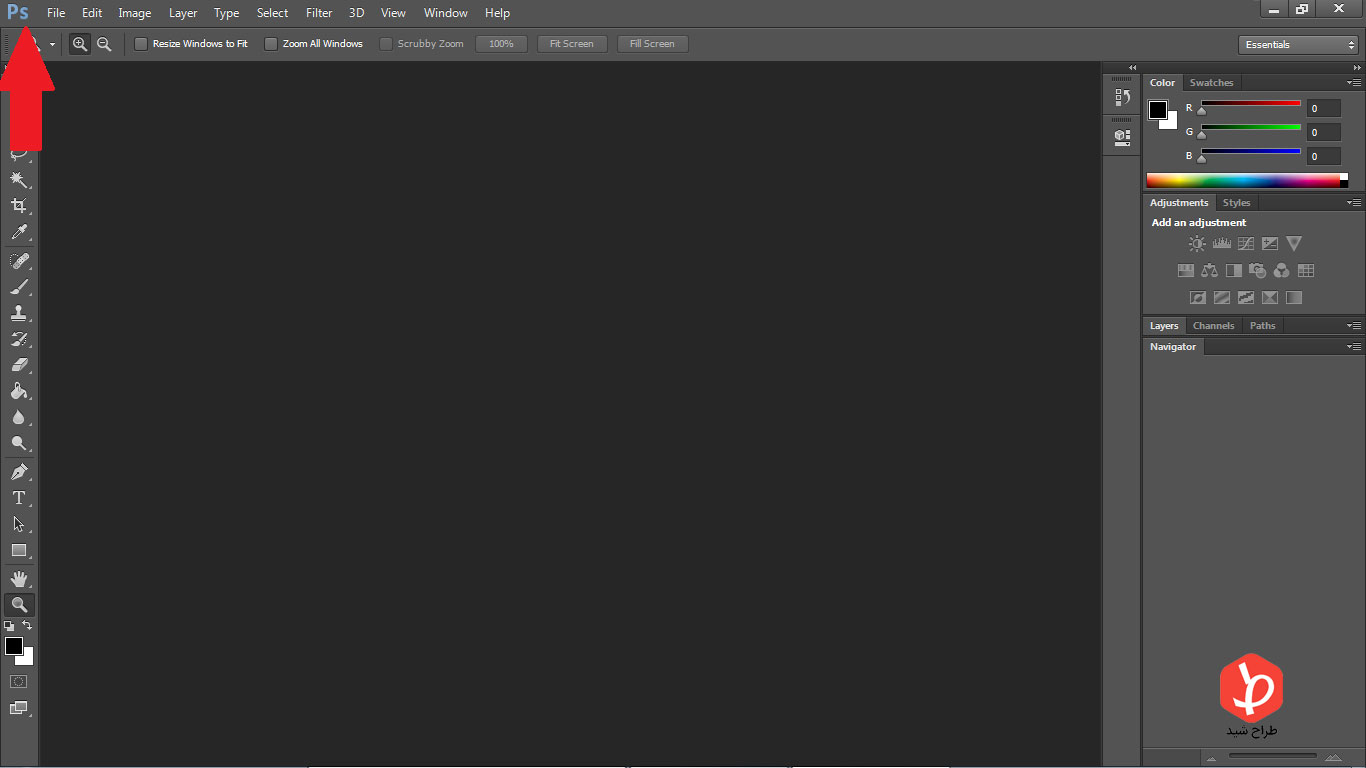Open the Image menu
Image resolution: width=1366 pixels, height=768 pixels.
tap(135, 13)
